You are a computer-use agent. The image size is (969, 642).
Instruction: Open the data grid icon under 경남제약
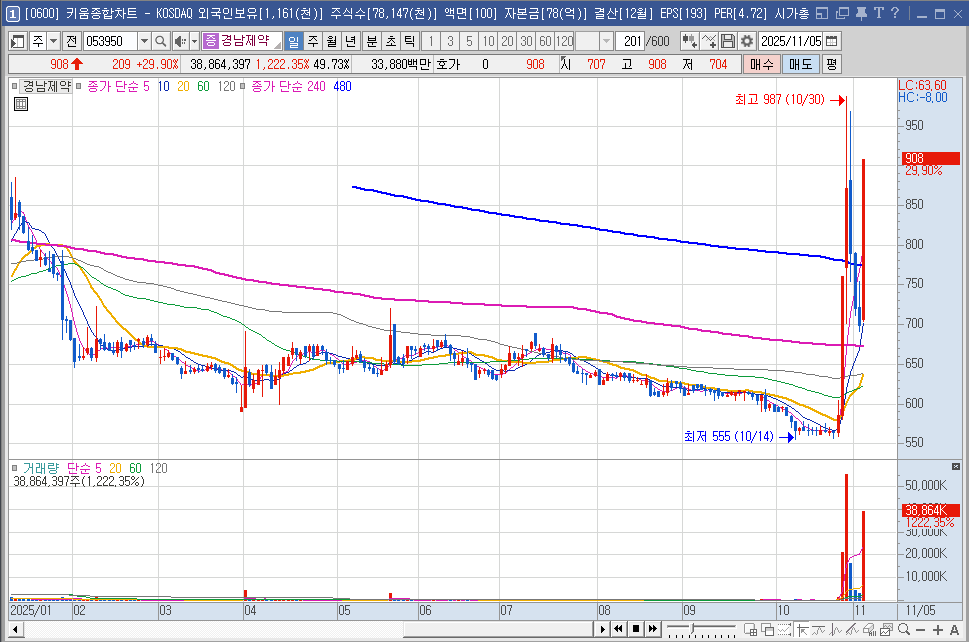click(21, 104)
